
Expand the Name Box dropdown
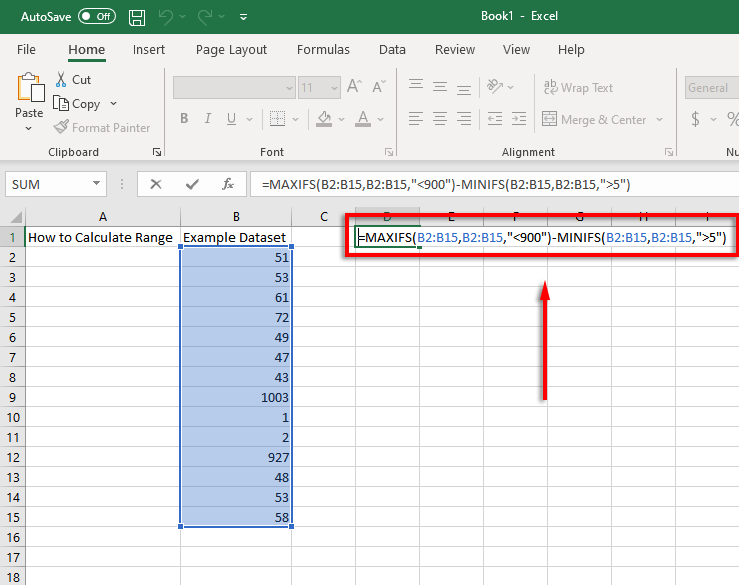97,184
